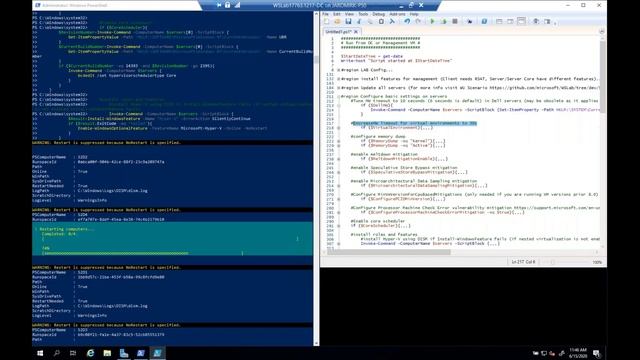This screenshot has width=640, height=360.
Task: Collapse Configure basic settings on servers region
Action: point(338,97)
